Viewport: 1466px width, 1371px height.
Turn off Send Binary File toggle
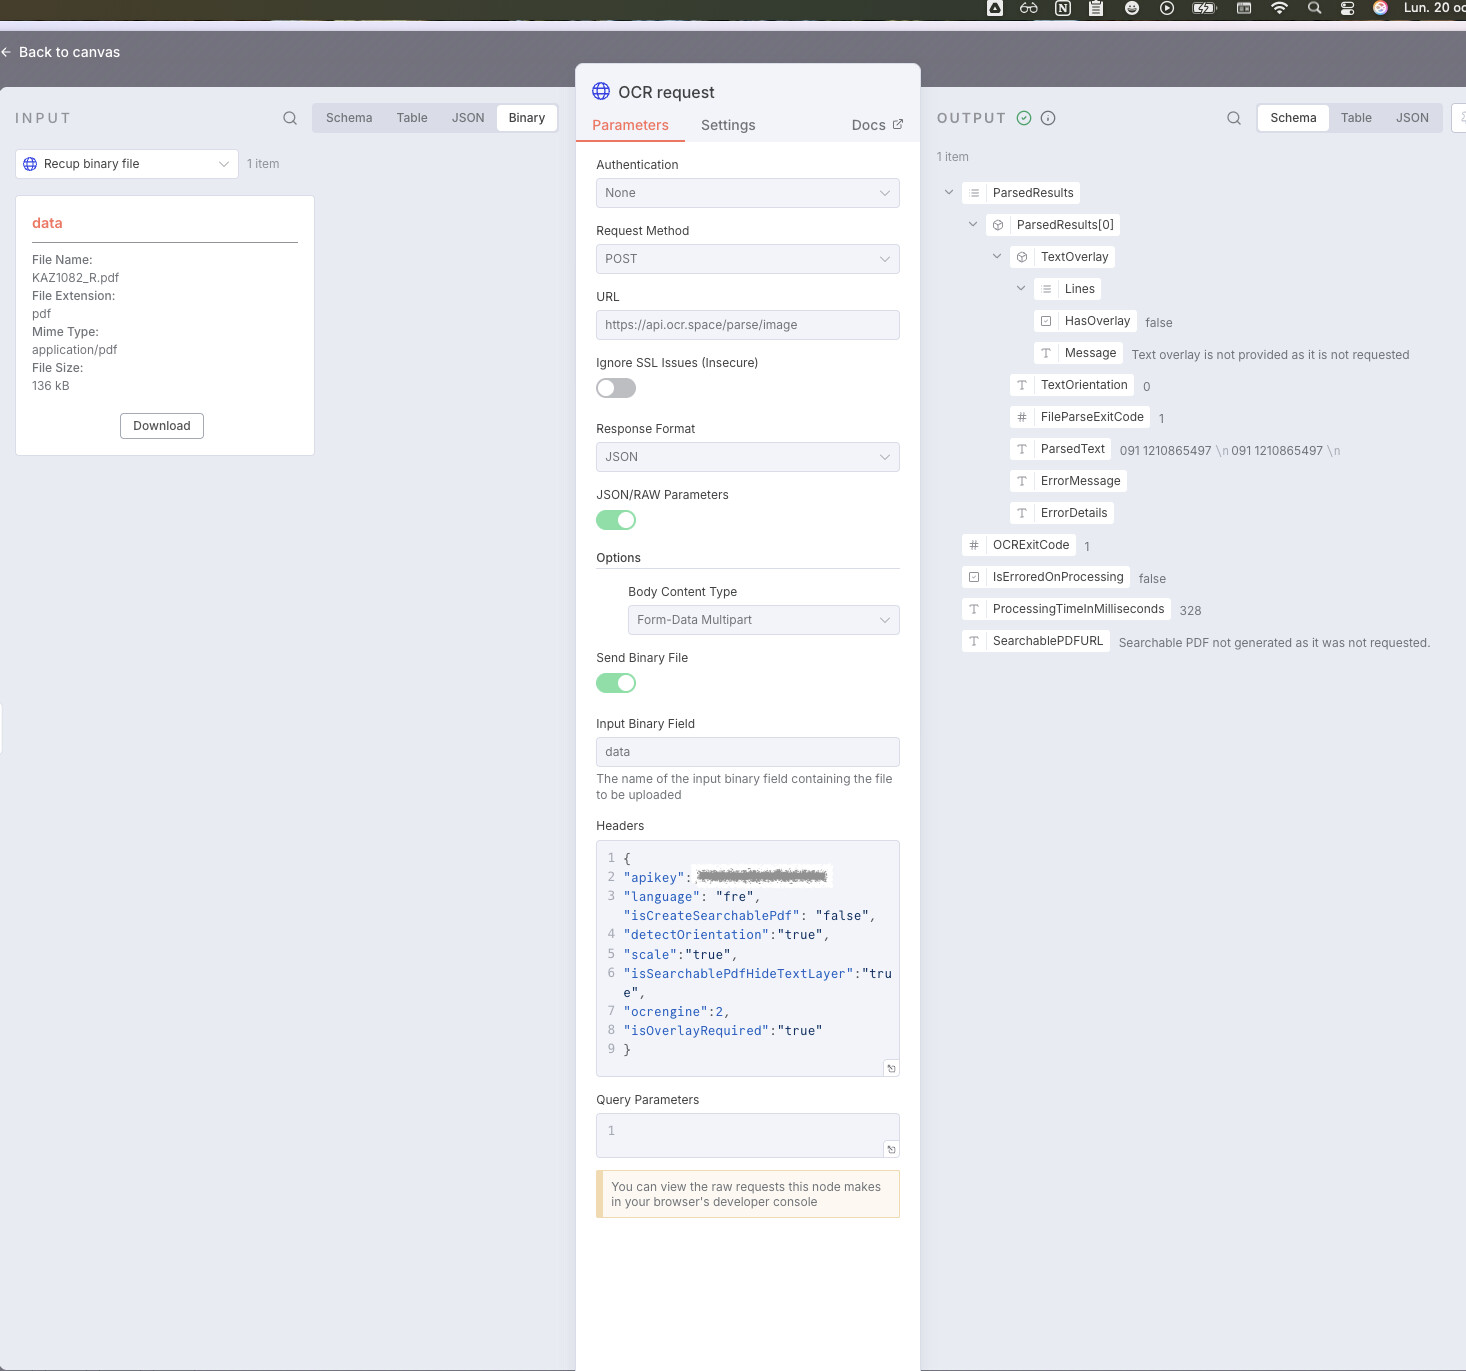[x=616, y=683]
